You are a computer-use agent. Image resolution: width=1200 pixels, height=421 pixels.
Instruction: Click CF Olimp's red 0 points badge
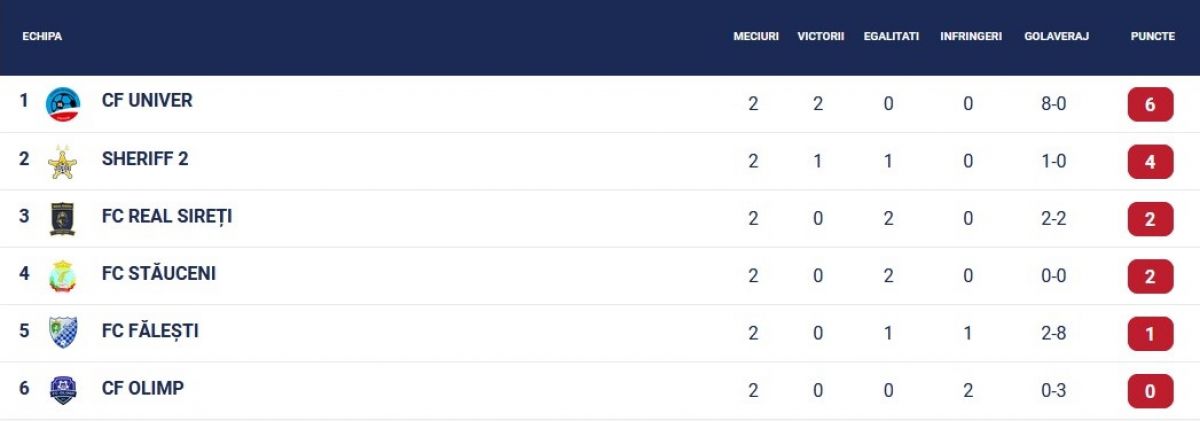[x=1150, y=391]
